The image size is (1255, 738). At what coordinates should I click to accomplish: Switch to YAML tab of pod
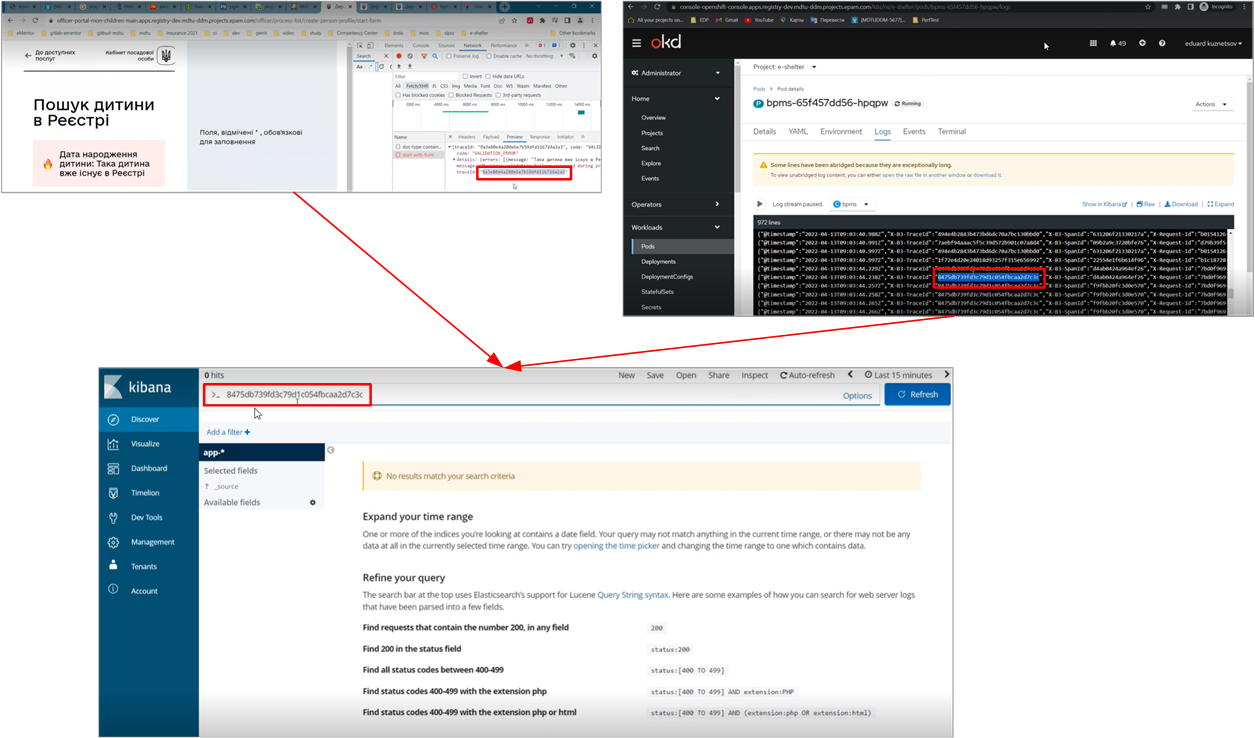pyautogui.click(x=798, y=131)
